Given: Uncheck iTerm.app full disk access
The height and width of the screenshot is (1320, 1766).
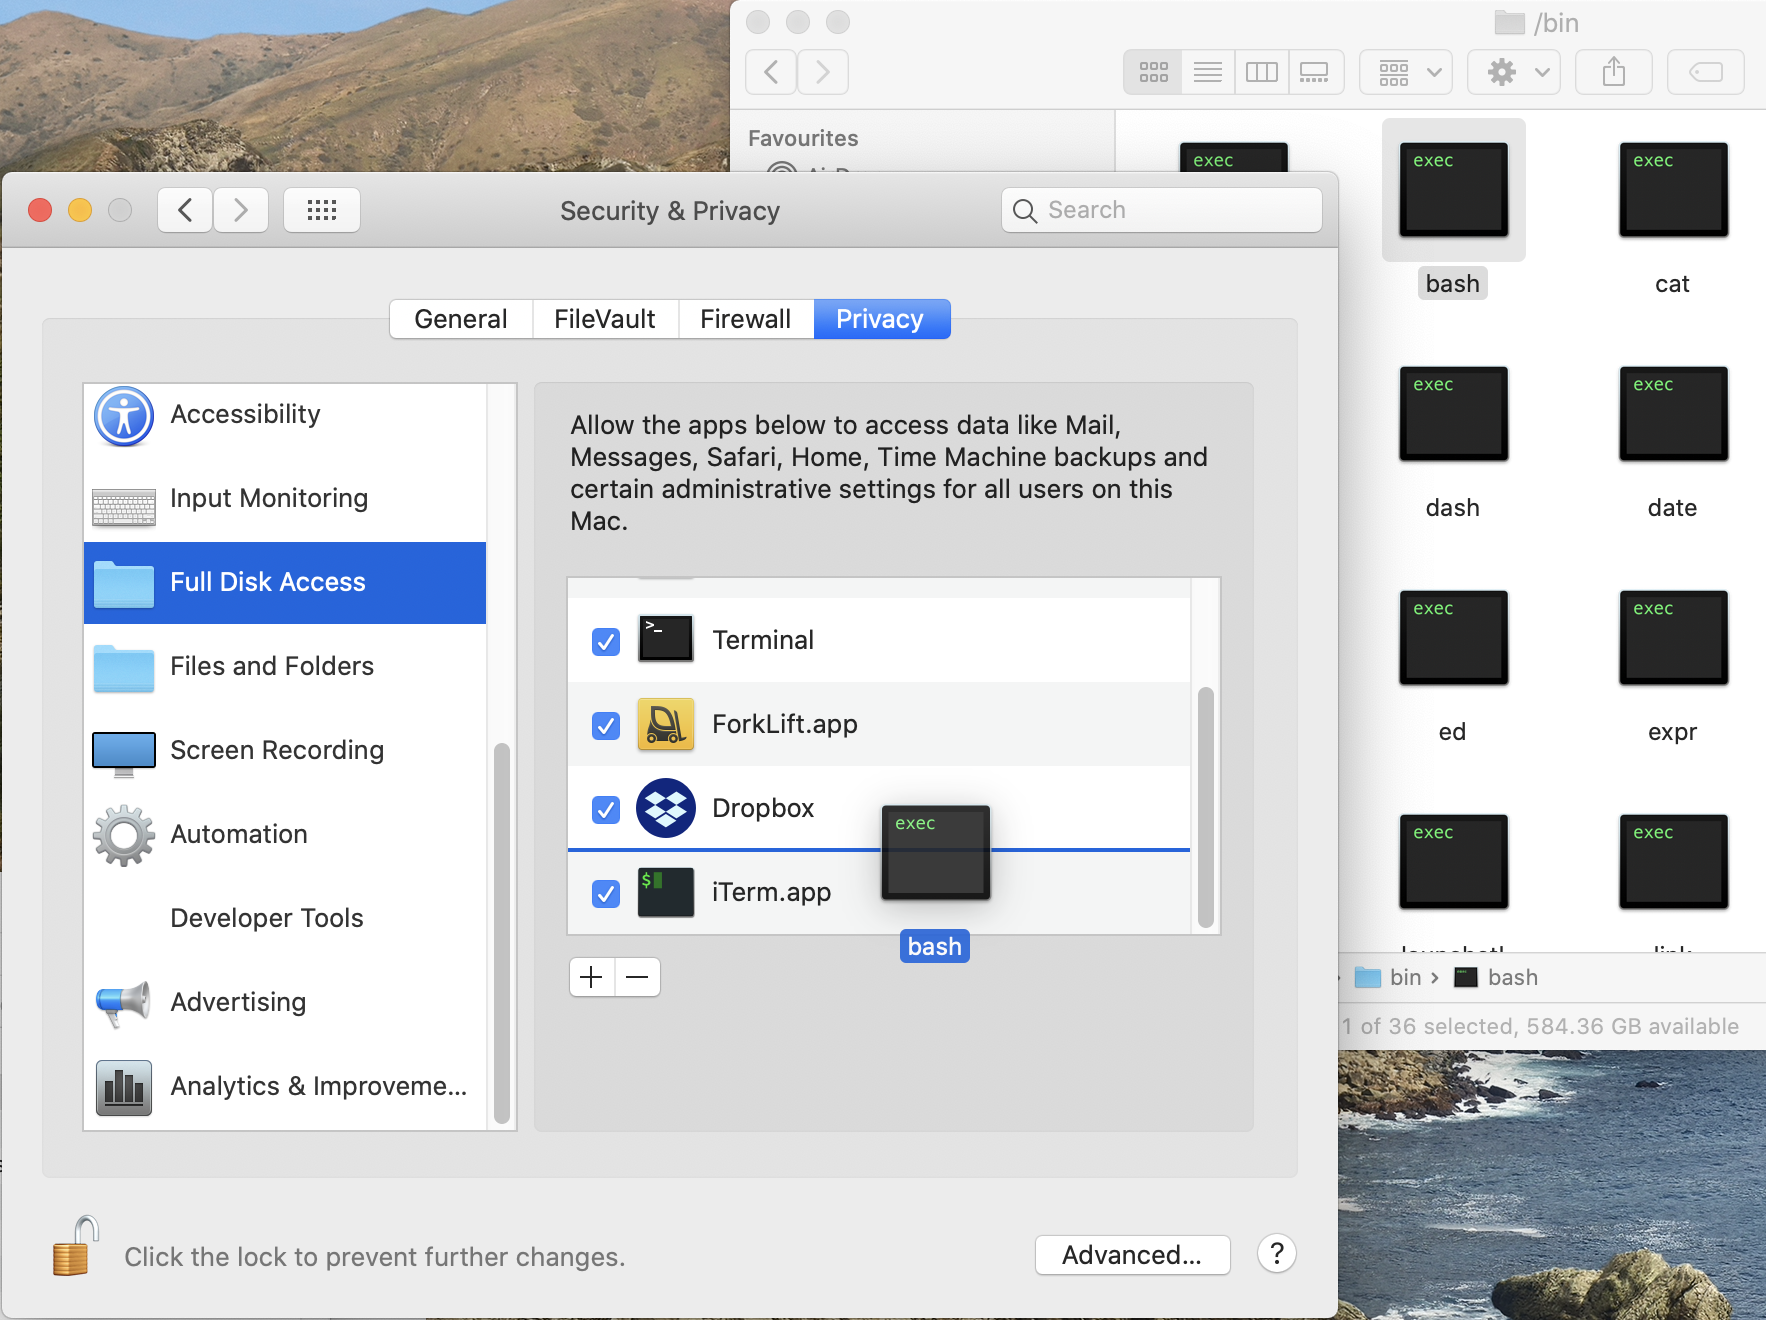Looking at the screenshot, I should pyautogui.click(x=606, y=893).
